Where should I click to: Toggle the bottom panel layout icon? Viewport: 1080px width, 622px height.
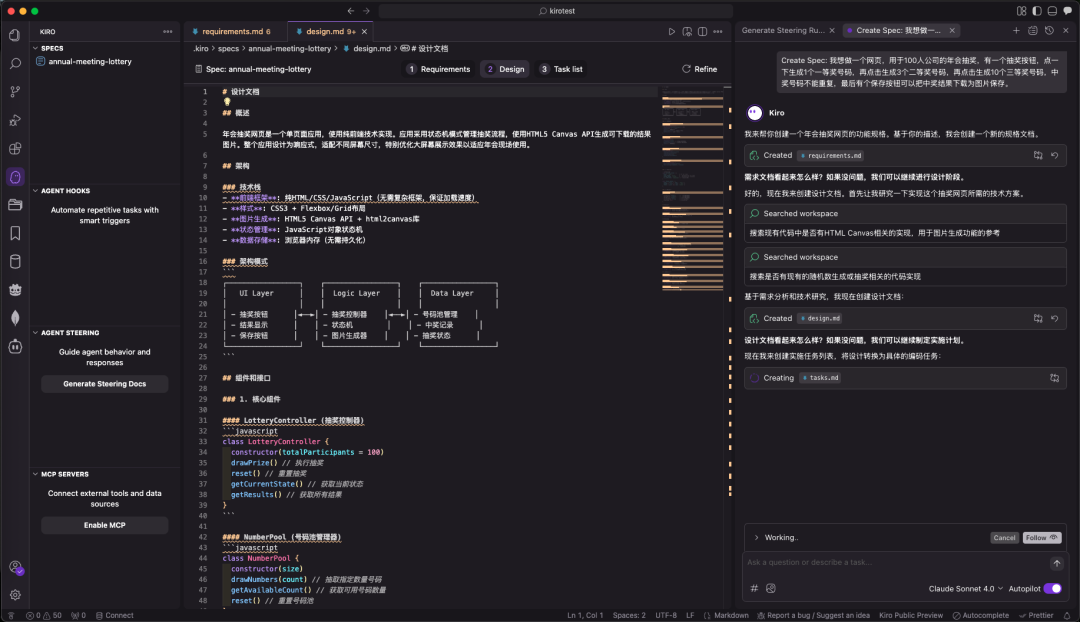tap(1052, 11)
